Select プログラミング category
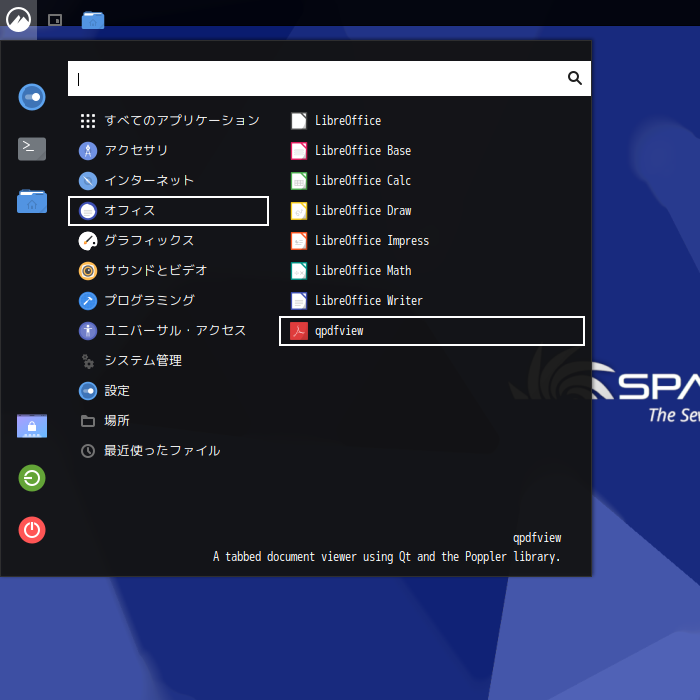The image size is (700, 700). pos(168,300)
